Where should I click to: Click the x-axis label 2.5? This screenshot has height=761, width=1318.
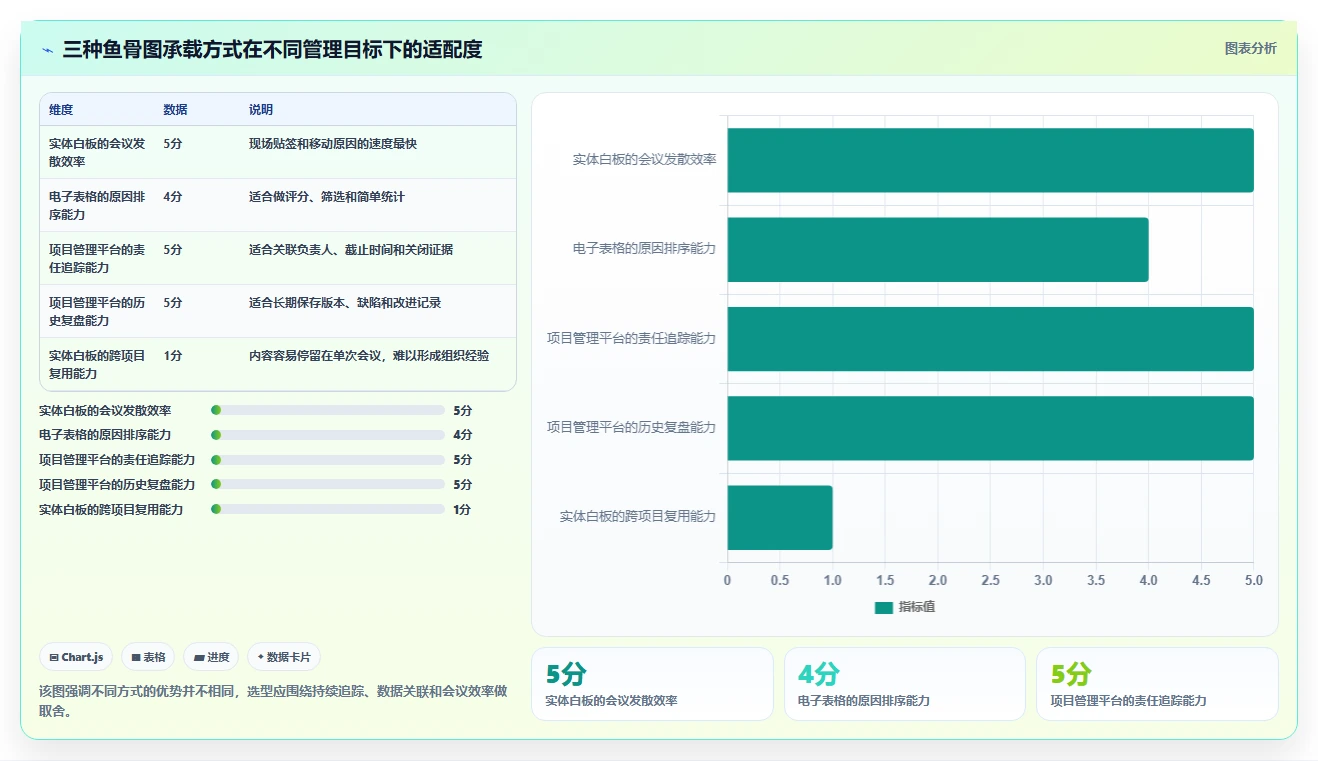[x=990, y=581]
